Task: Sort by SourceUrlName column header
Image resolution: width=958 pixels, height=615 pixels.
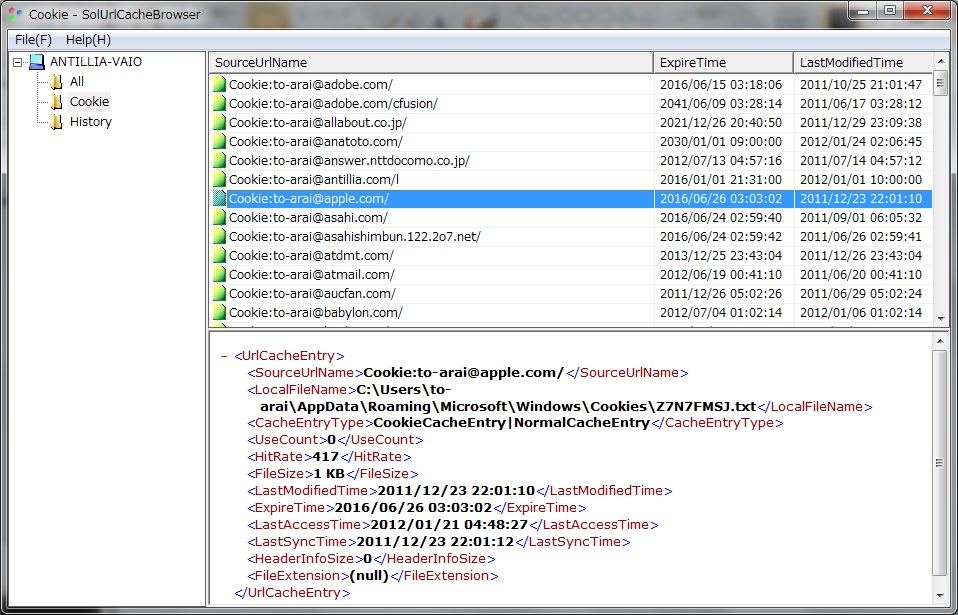Action: click(x=431, y=63)
